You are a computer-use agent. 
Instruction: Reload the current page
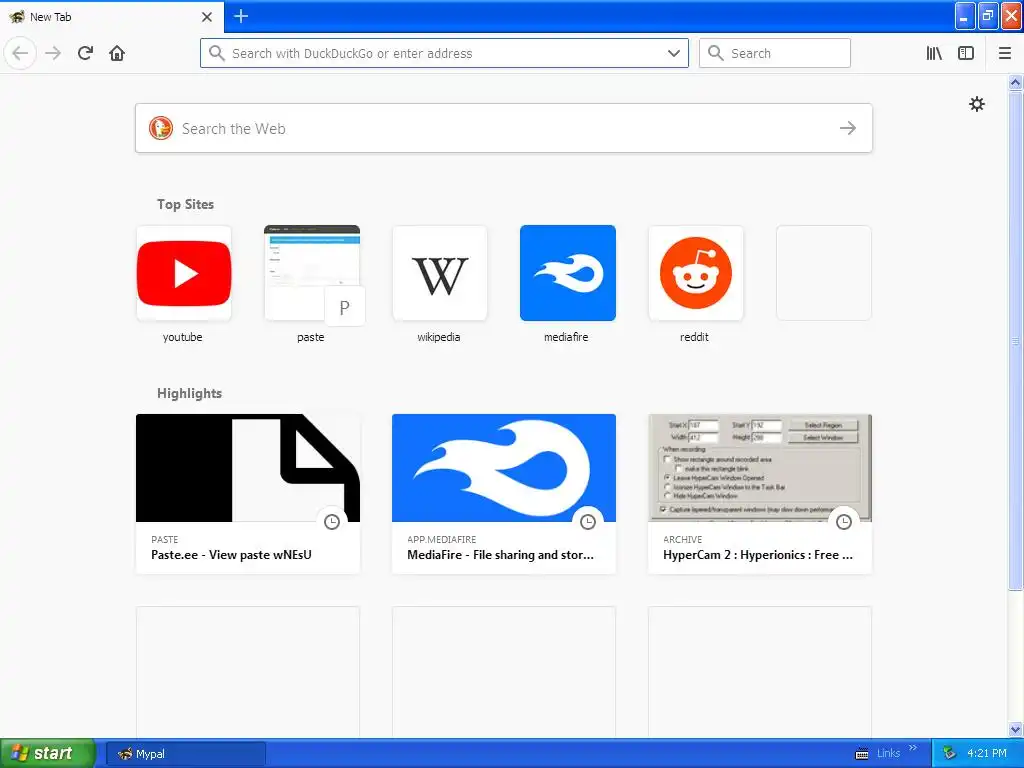pyautogui.click(x=85, y=53)
